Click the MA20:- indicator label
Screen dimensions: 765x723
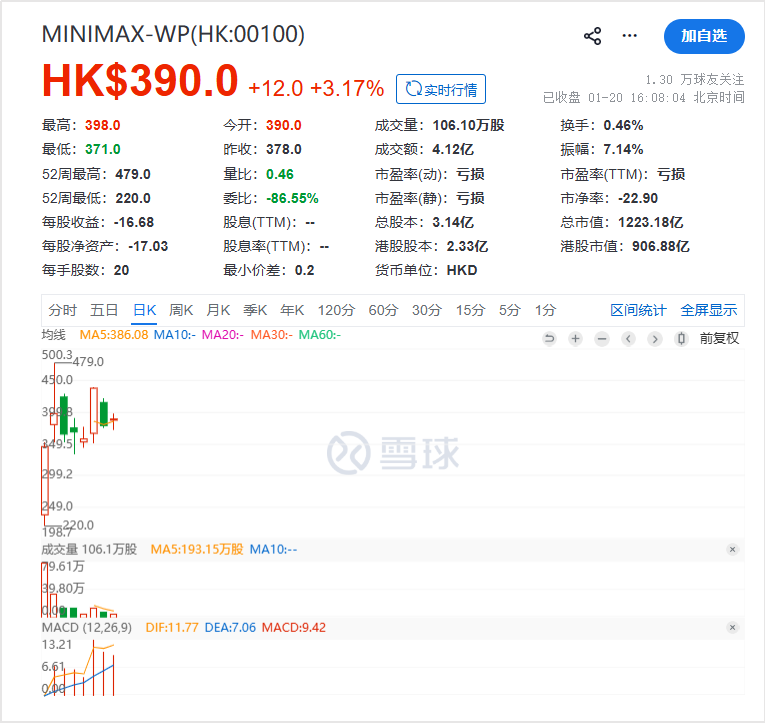pos(222,335)
